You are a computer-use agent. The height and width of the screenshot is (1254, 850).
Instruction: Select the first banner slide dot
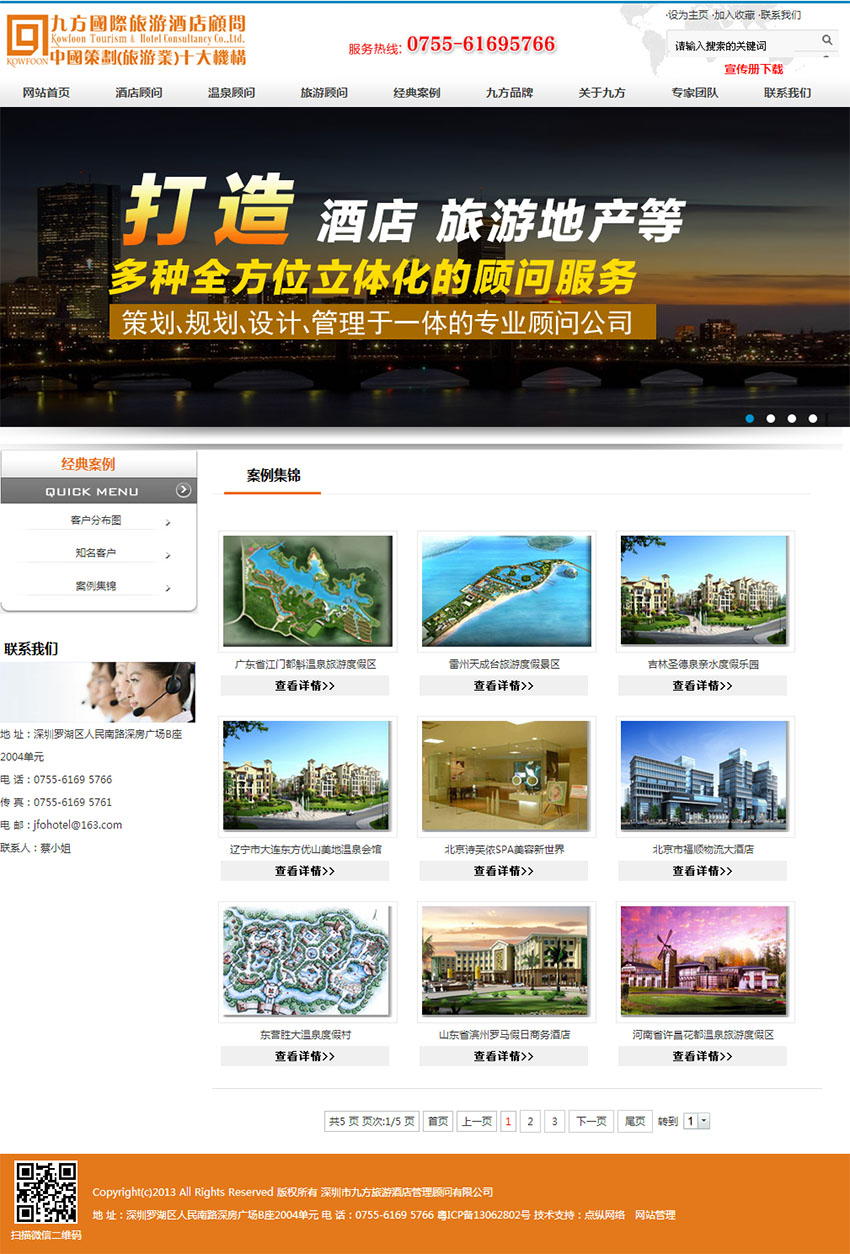point(750,418)
